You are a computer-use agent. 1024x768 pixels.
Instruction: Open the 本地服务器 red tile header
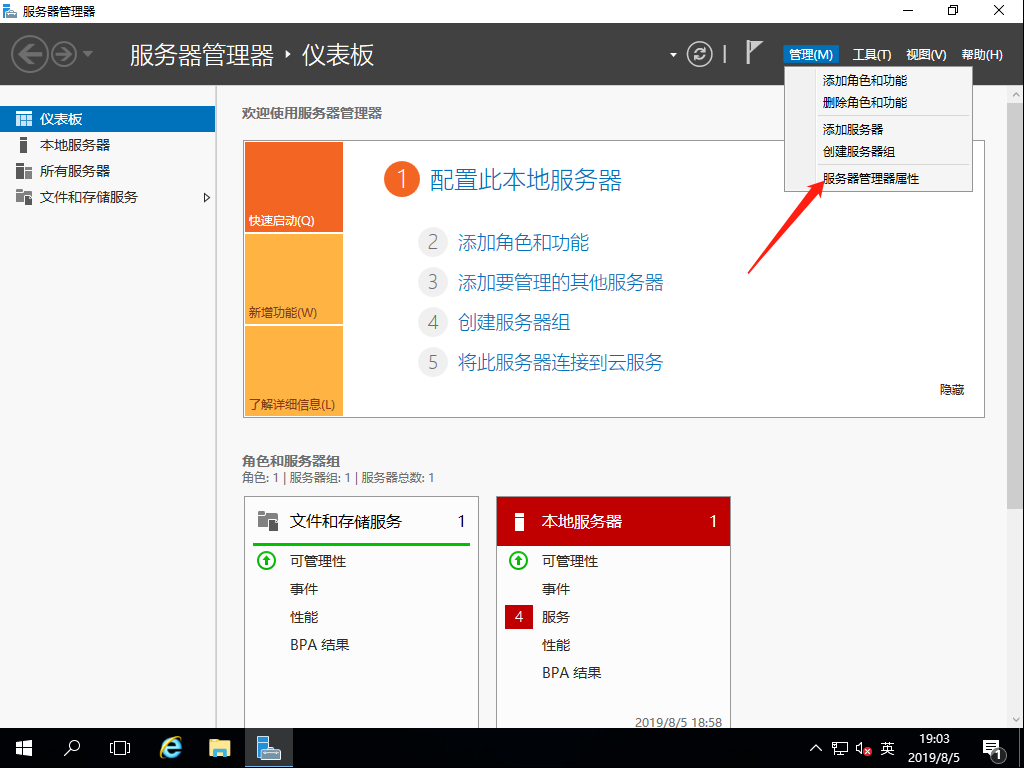(613, 521)
